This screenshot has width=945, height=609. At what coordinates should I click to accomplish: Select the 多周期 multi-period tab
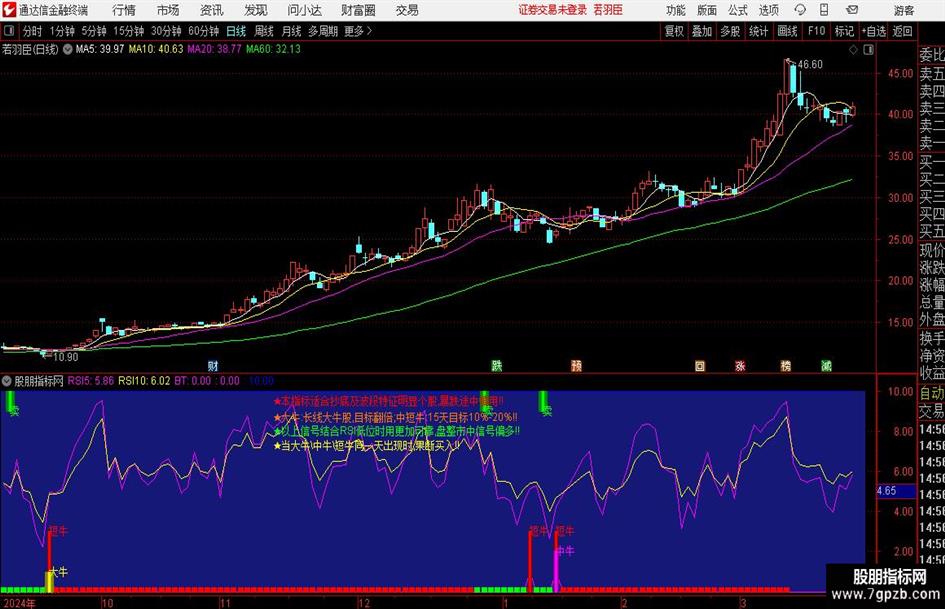[x=322, y=31]
